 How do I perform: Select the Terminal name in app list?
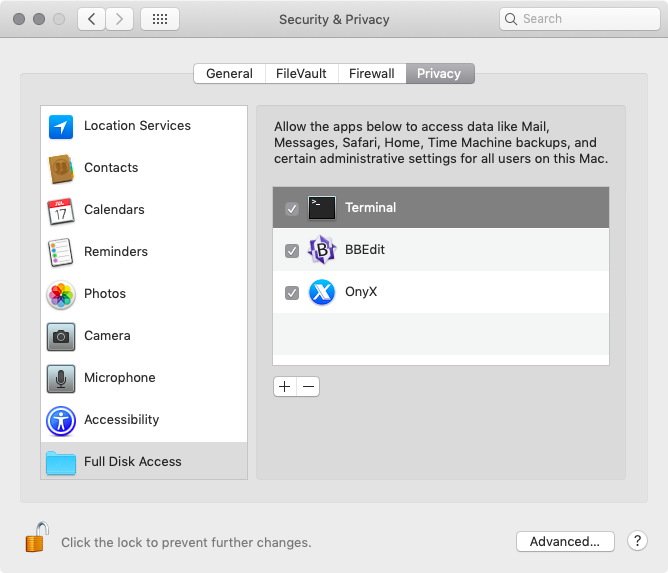[371, 207]
